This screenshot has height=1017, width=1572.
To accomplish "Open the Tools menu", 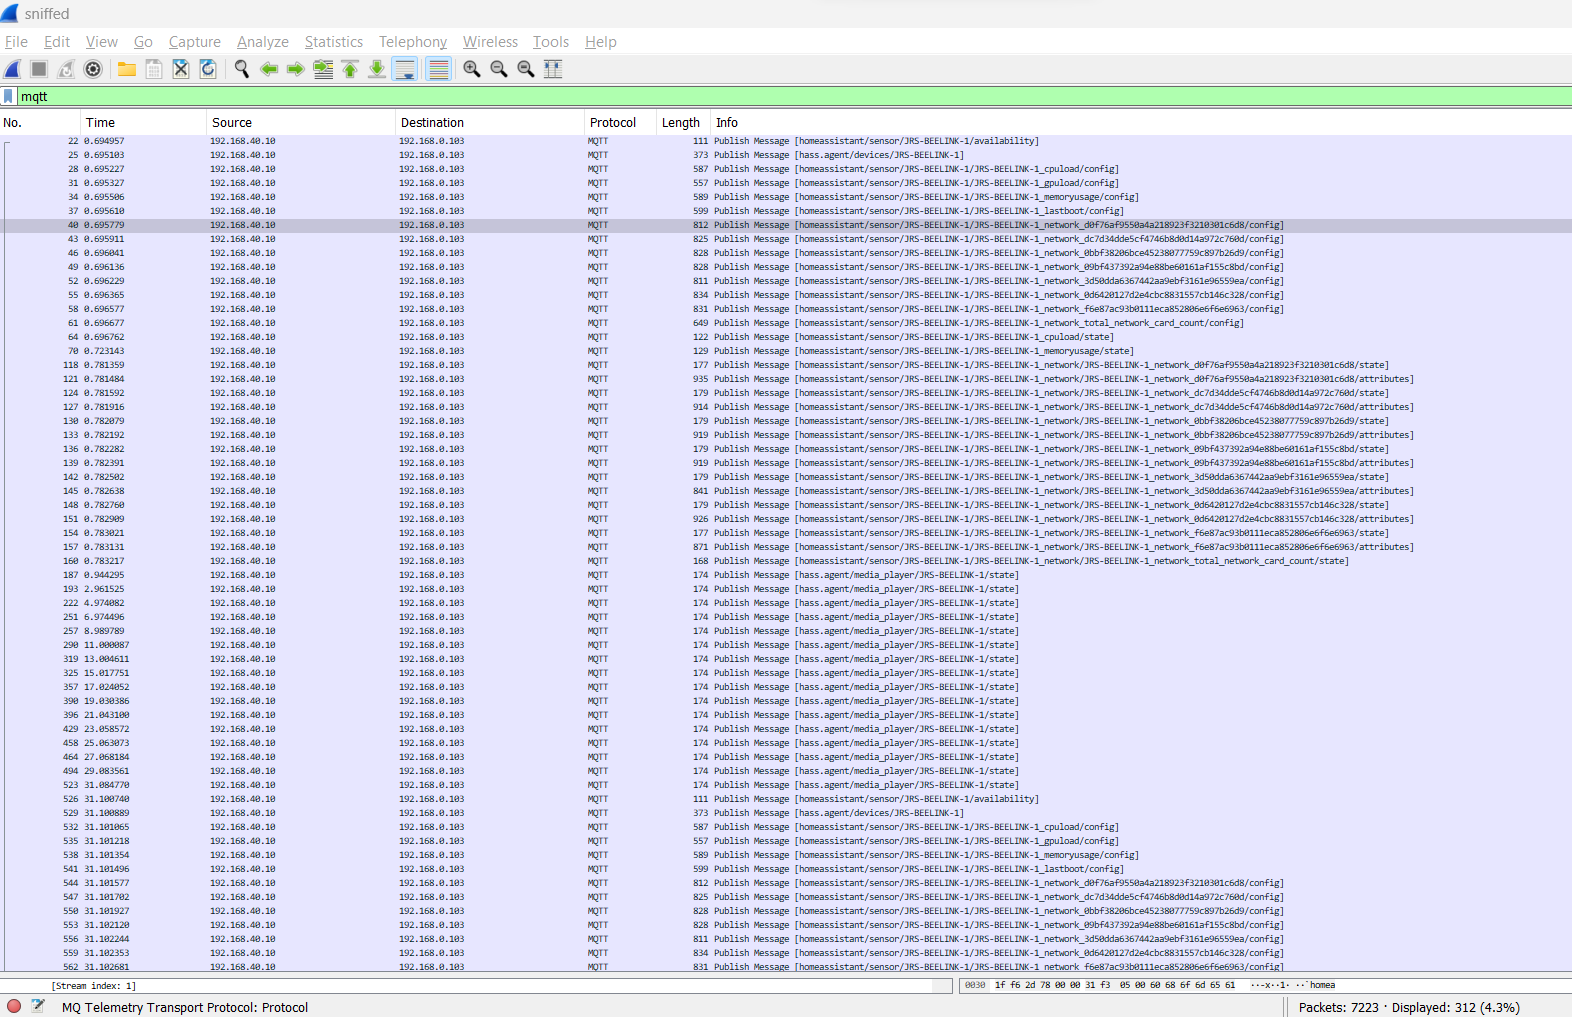I will (x=551, y=42).
